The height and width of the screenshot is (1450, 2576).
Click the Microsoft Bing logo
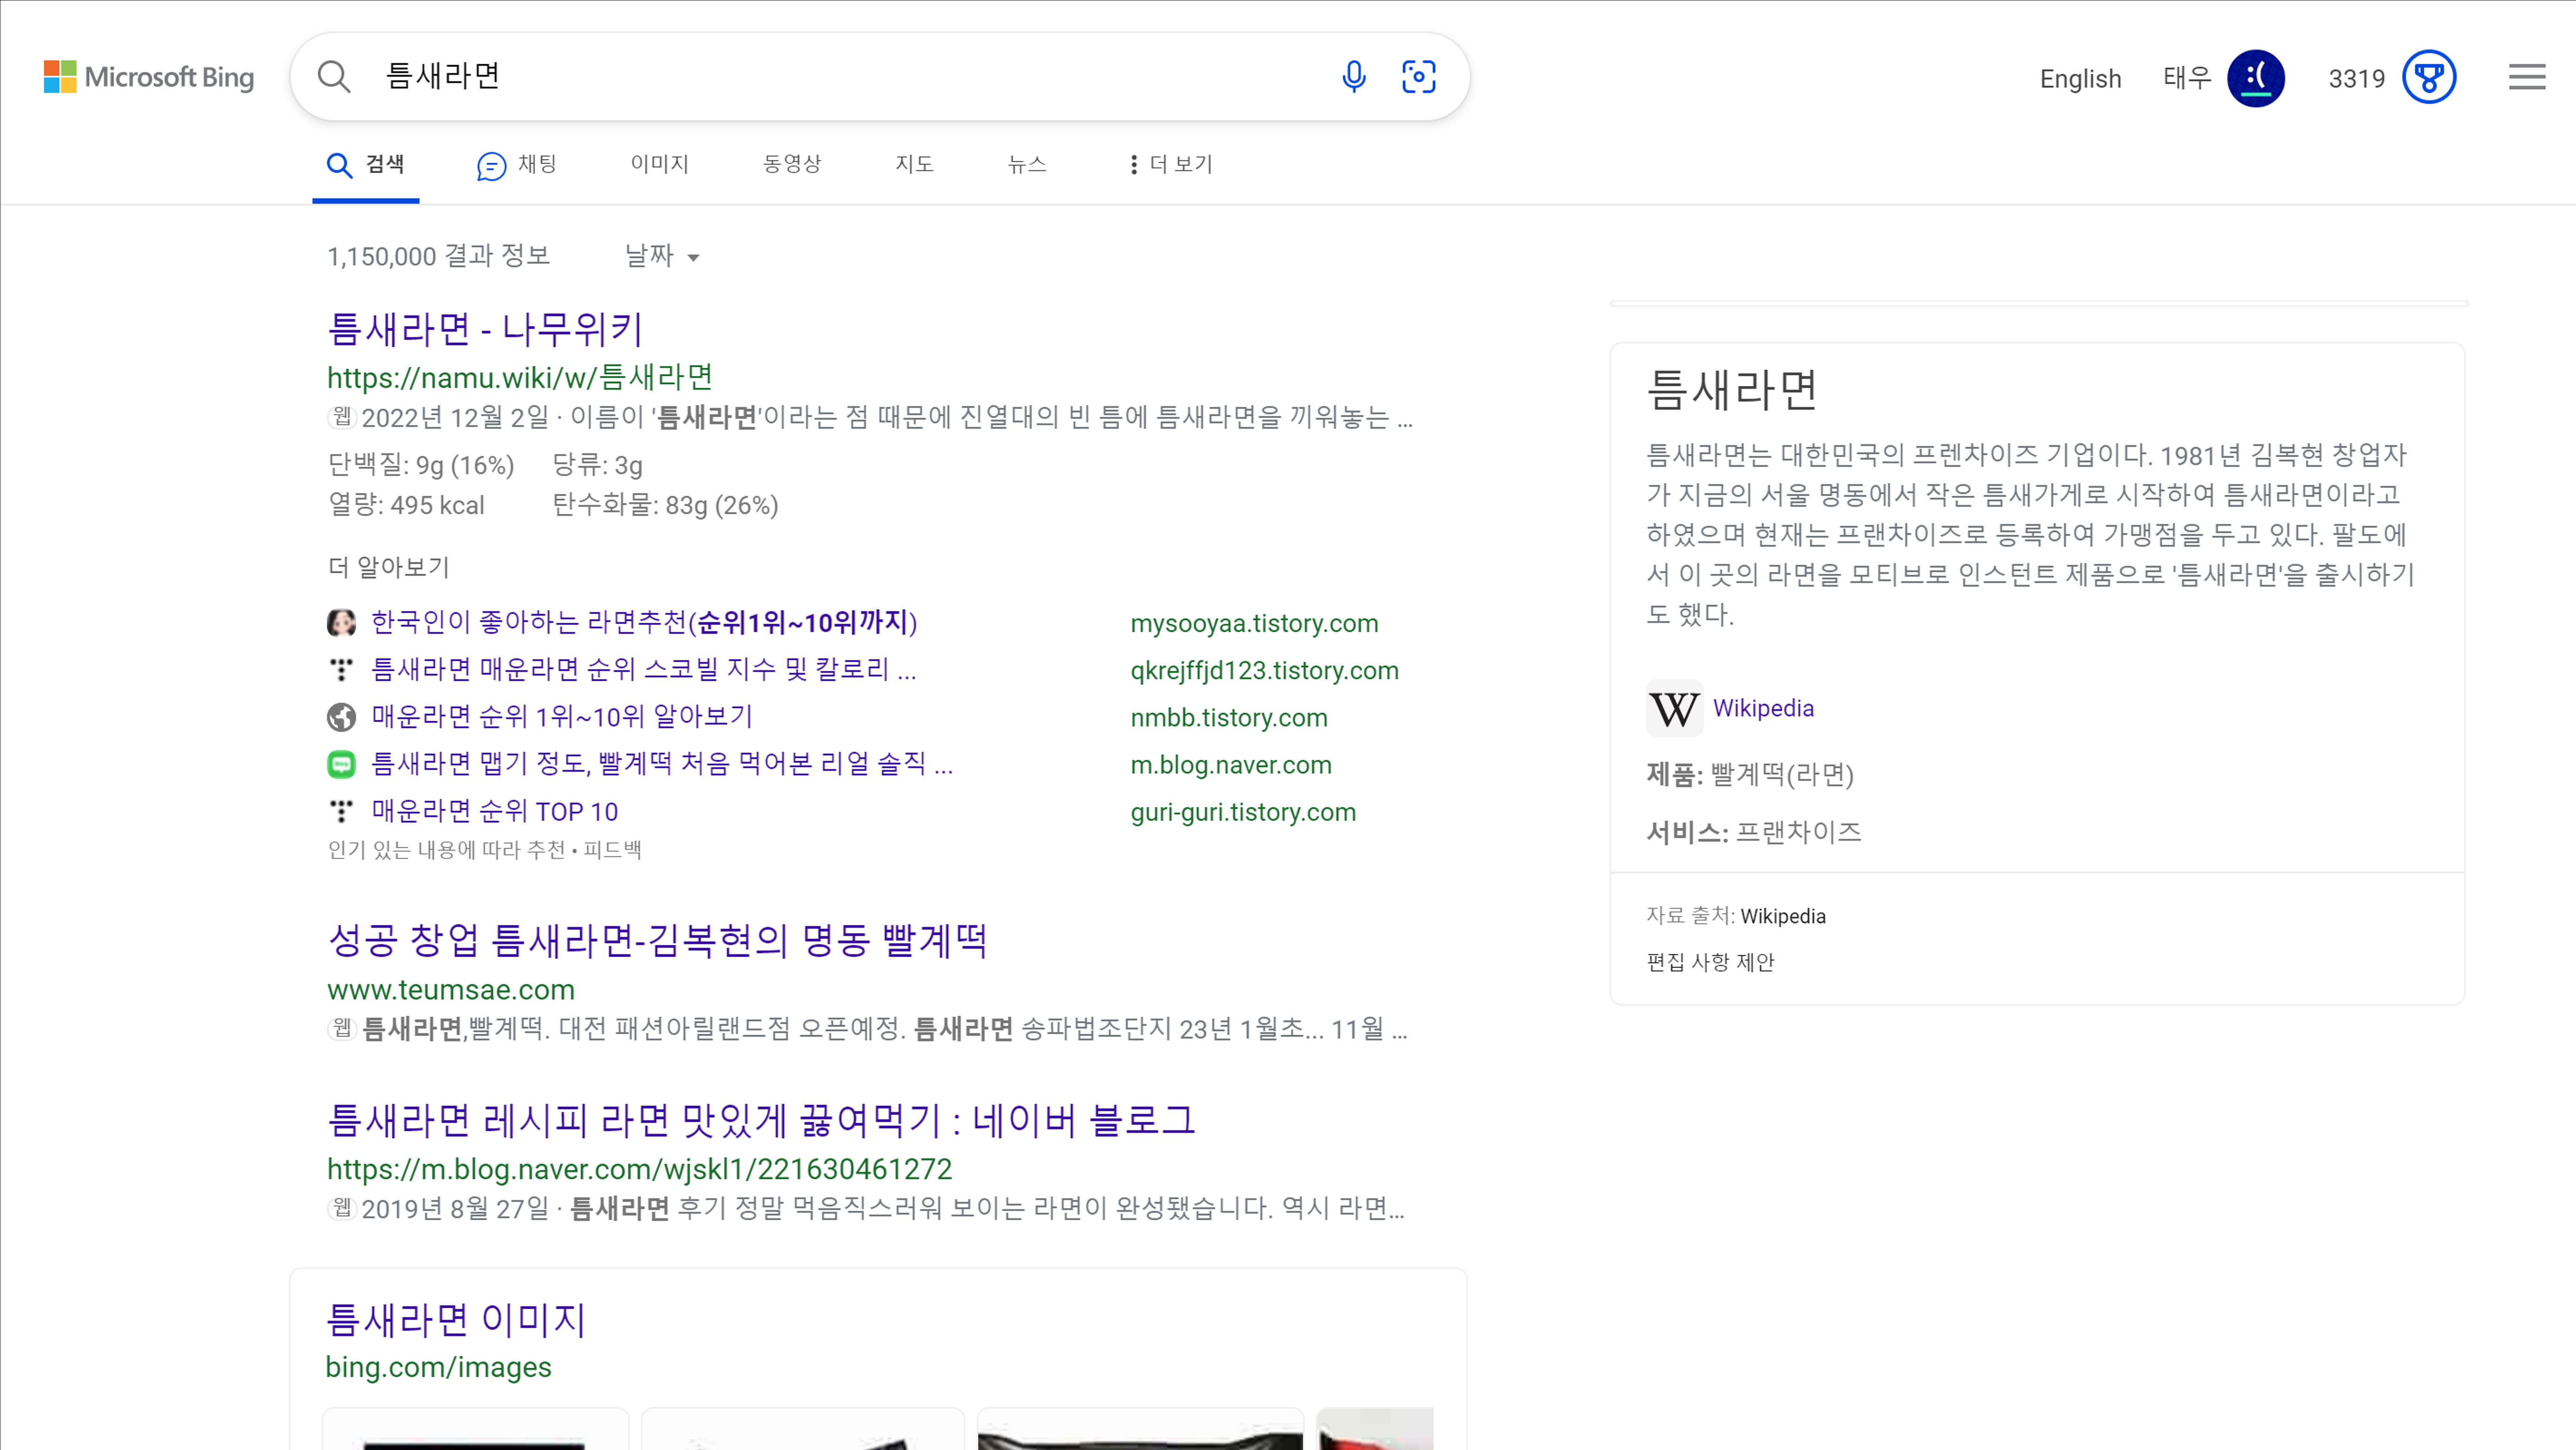(149, 77)
